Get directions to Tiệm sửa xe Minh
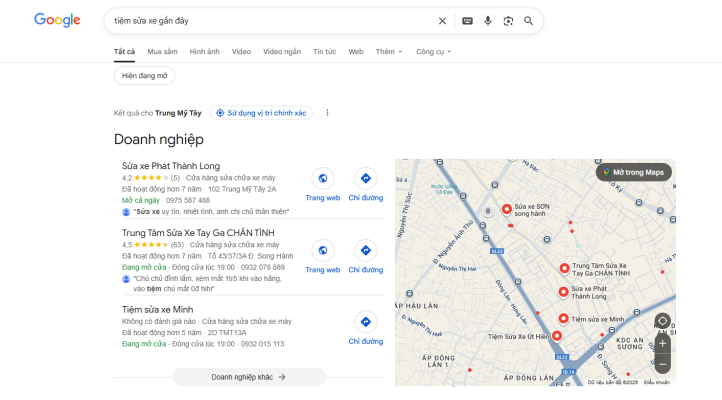Viewport: 722px width, 400px height. click(366, 328)
